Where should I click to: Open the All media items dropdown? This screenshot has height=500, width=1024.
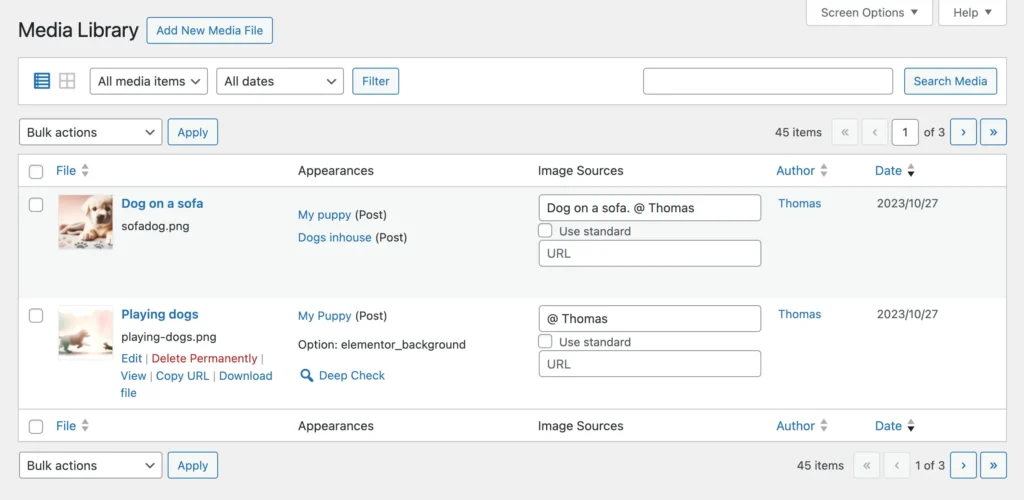pyautogui.click(x=149, y=81)
